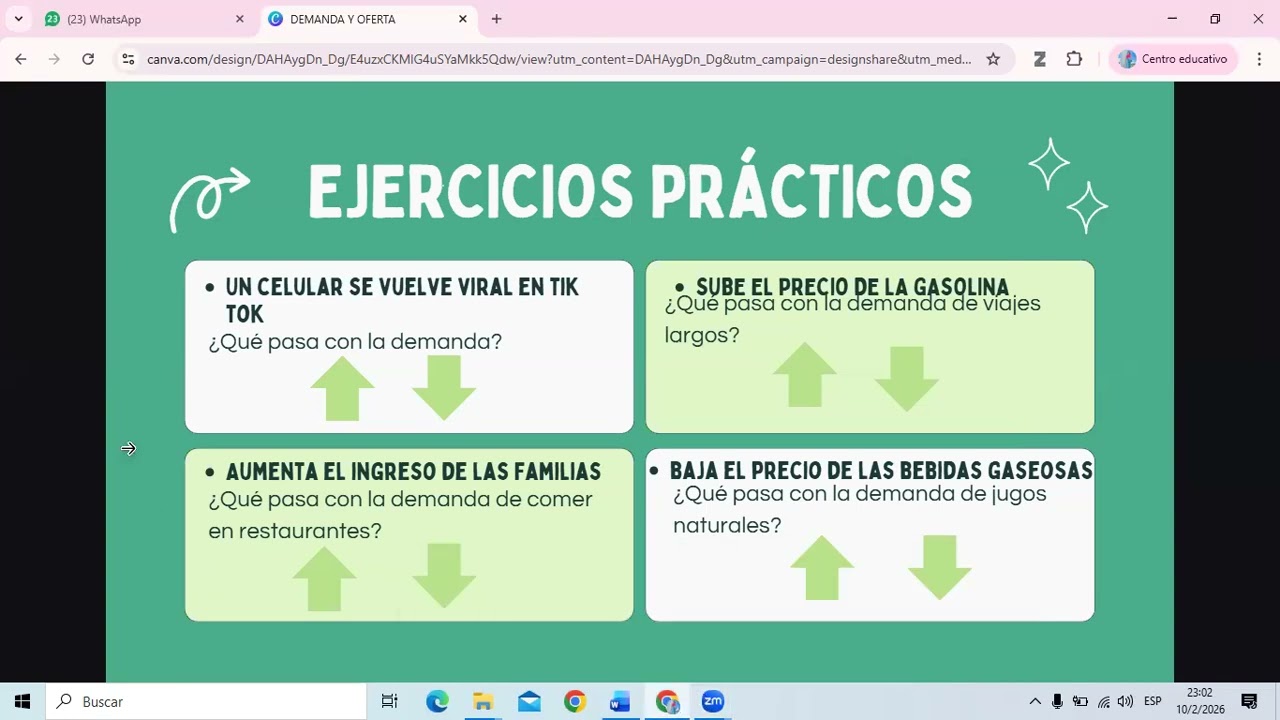This screenshot has width=1280, height=720.
Task: Choose down arrow for viral celular demand
Action: pos(444,388)
